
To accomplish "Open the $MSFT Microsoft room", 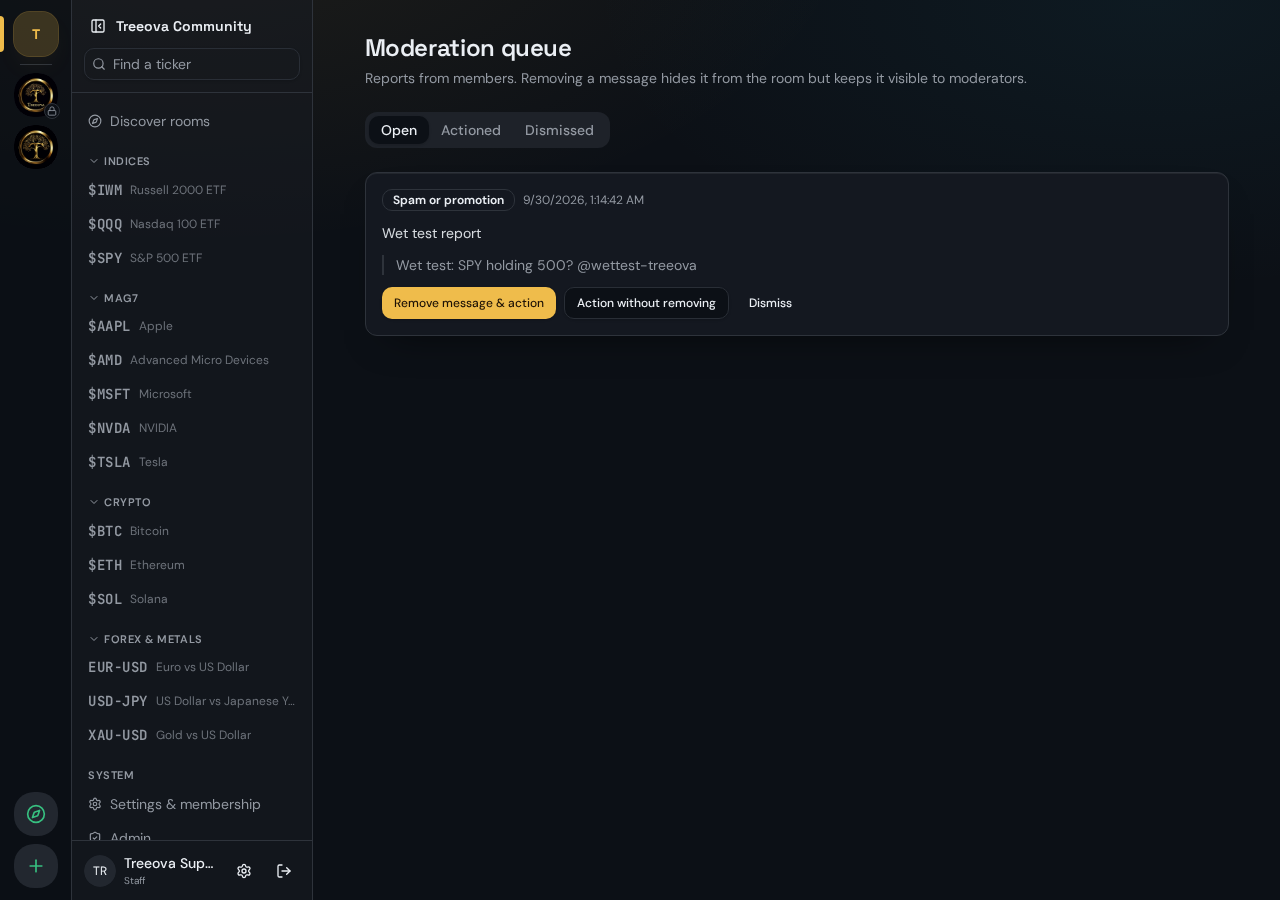I will (x=192, y=394).
